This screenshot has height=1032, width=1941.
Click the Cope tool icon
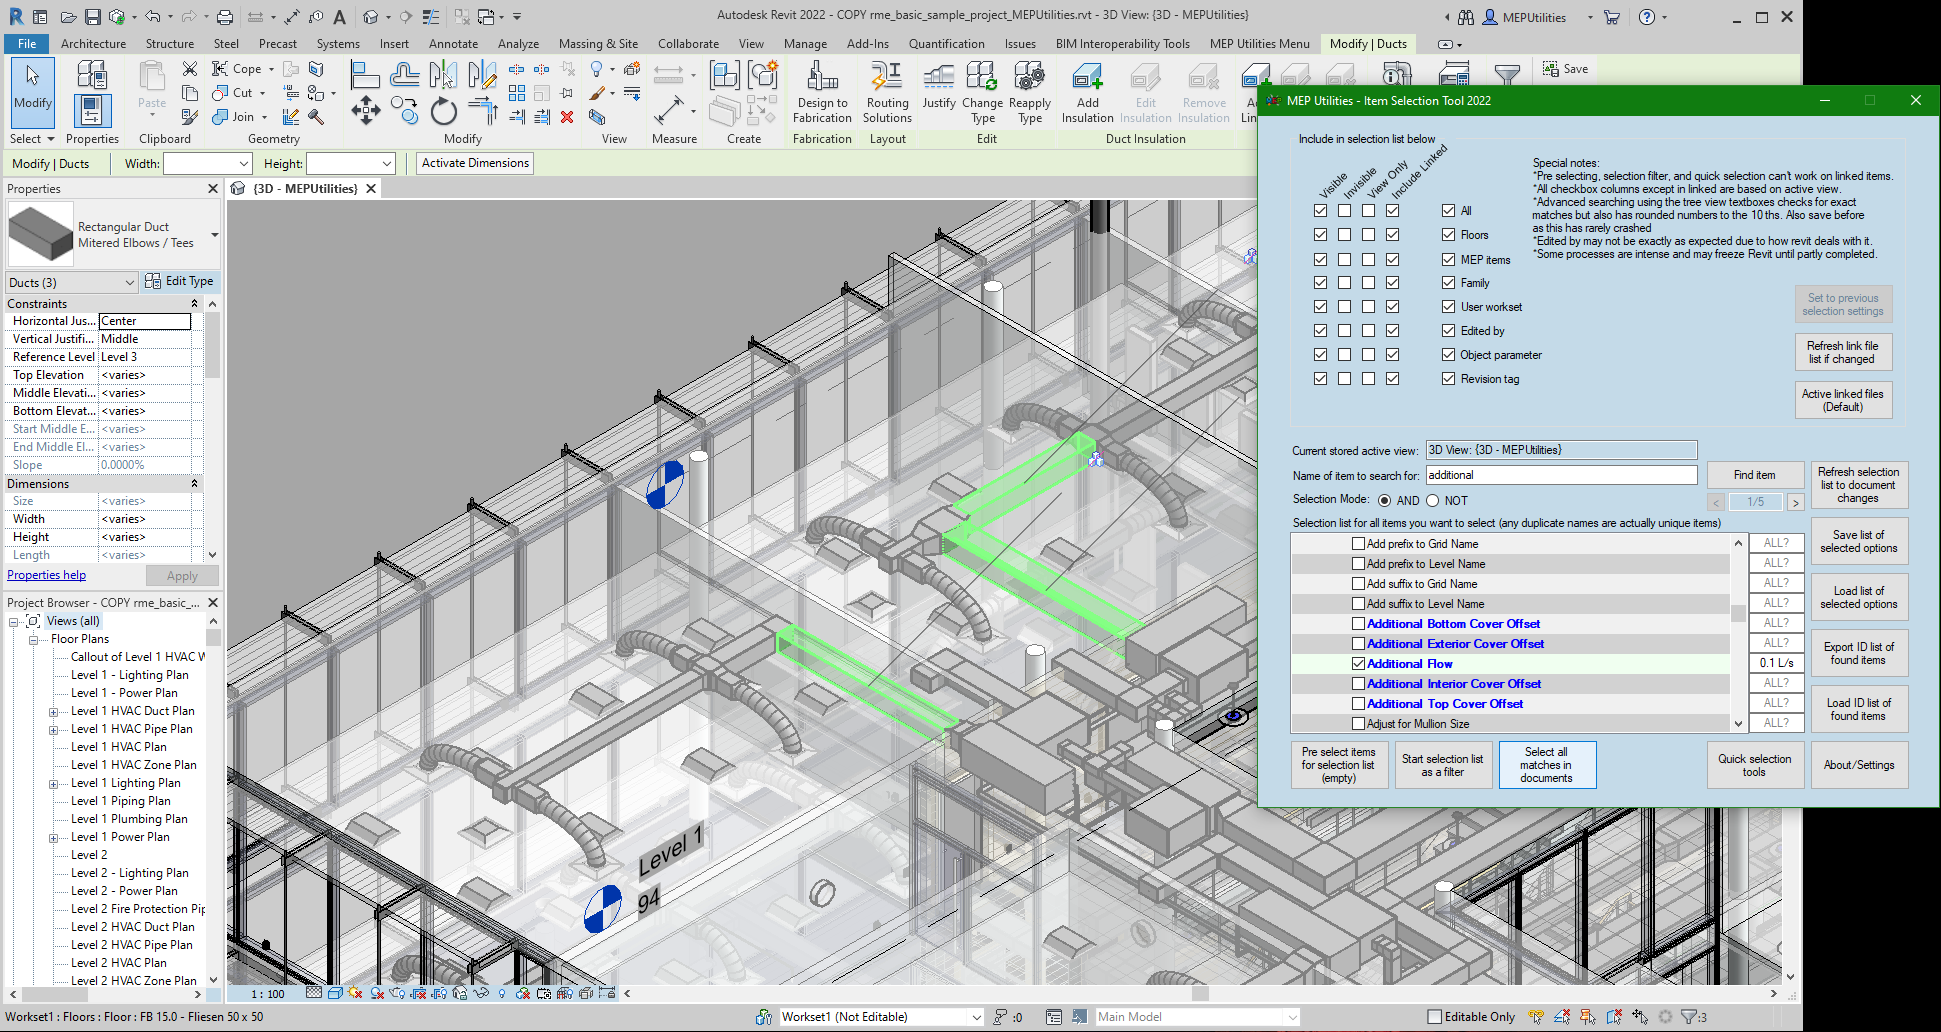coord(220,68)
